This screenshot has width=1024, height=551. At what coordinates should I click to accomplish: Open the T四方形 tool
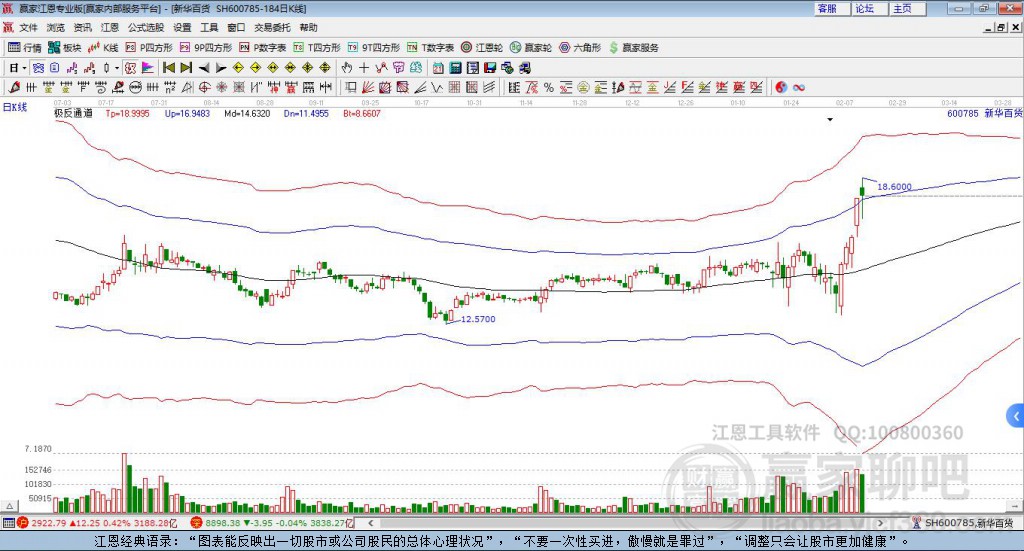[317, 48]
